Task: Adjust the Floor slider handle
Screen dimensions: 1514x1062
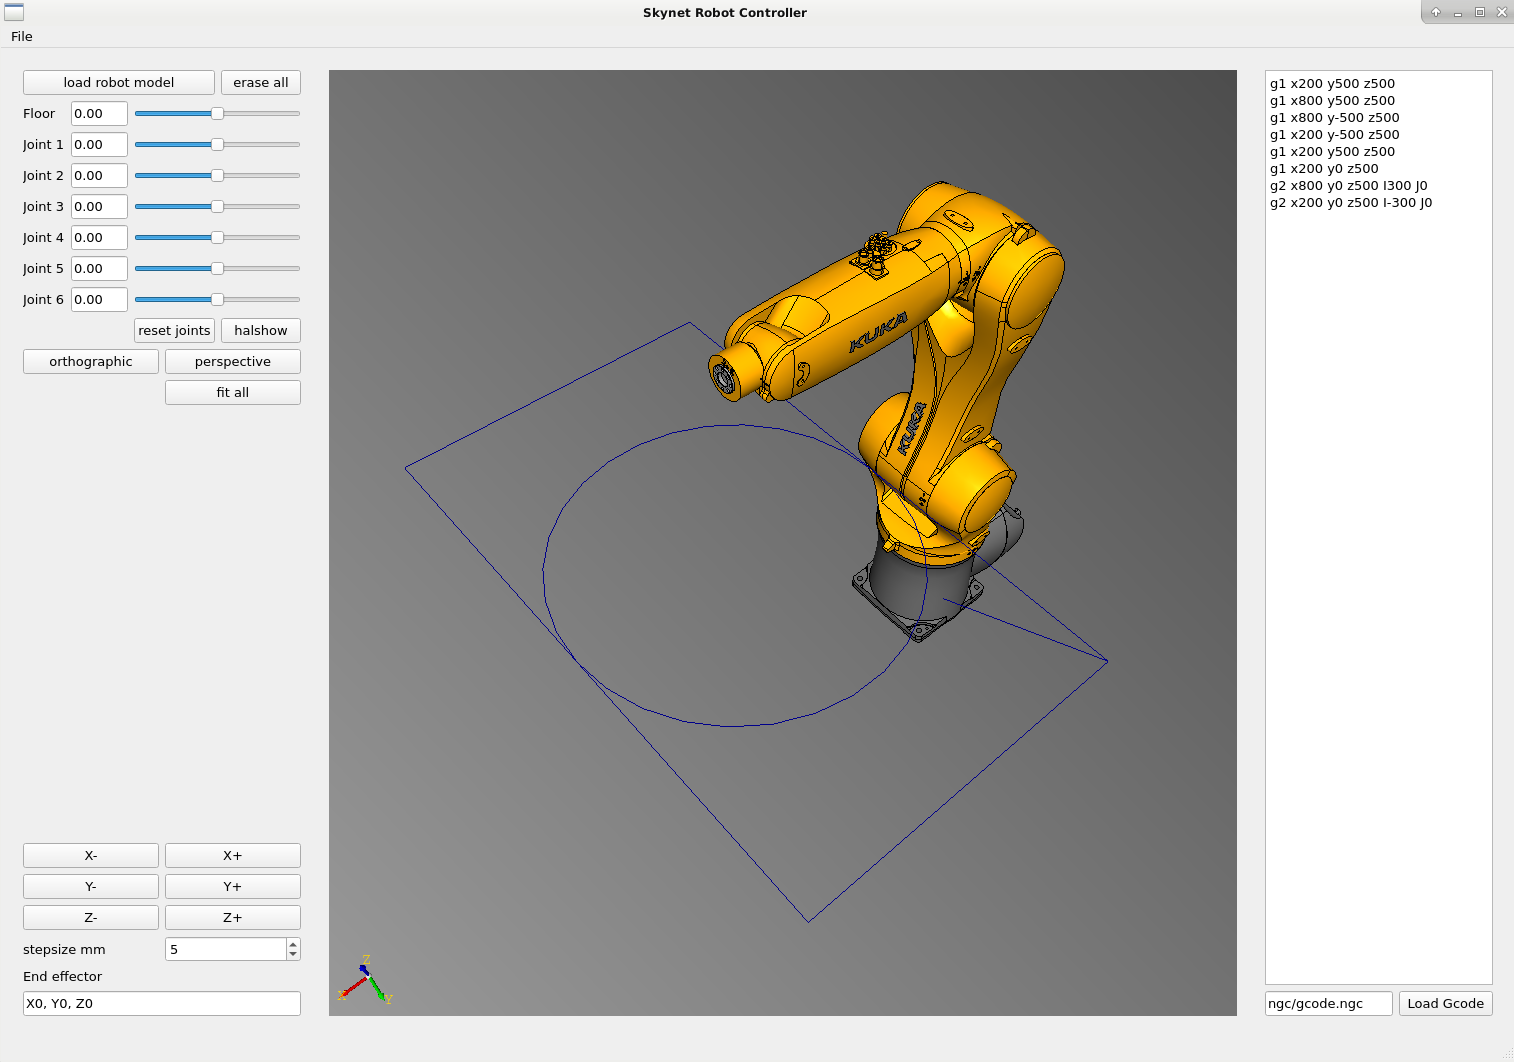Action: tap(217, 114)
